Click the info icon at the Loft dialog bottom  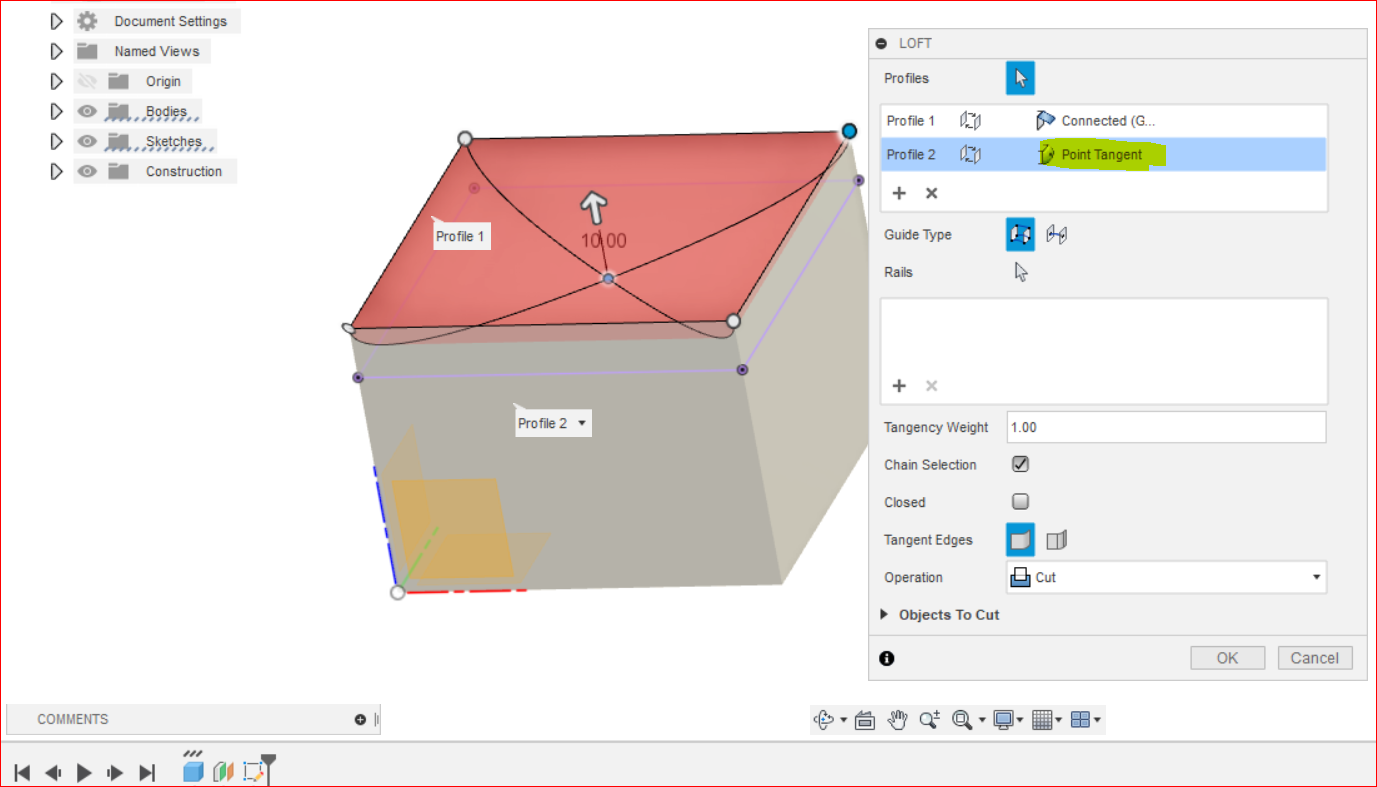click(887, 658)
